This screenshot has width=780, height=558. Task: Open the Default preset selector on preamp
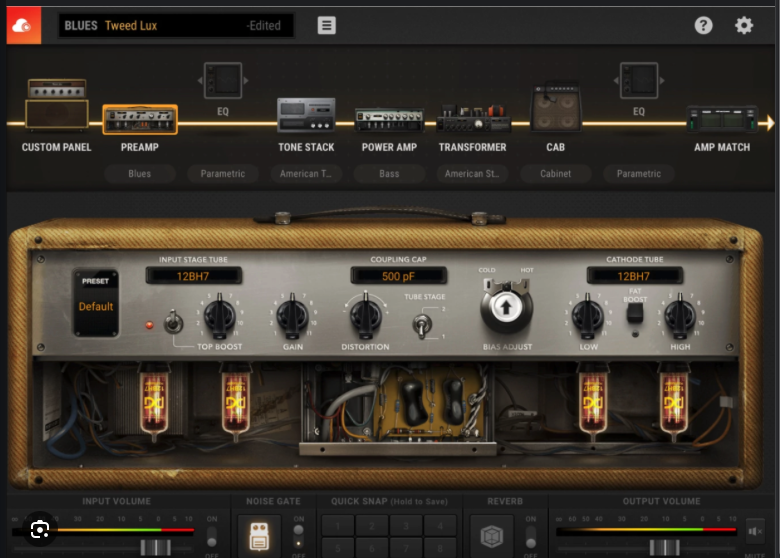(x=96, y=302)
